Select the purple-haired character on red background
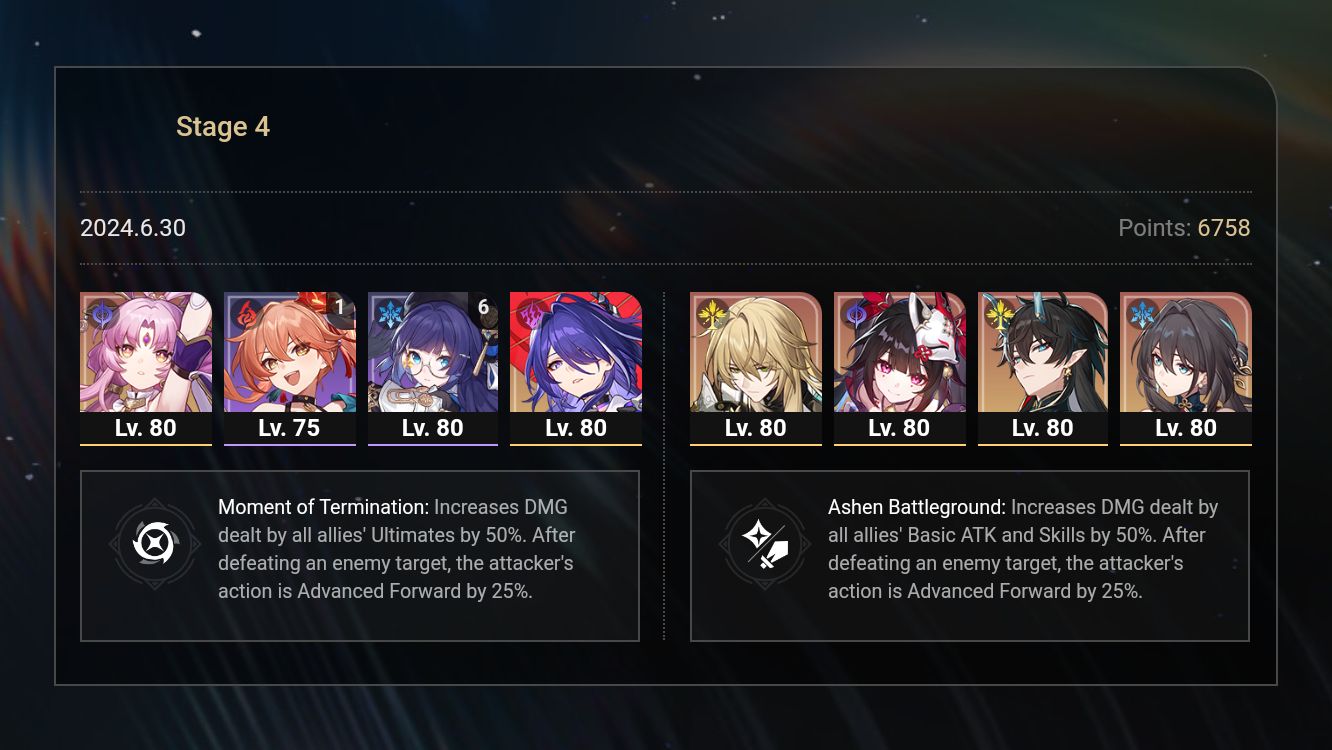The image size is (1332, 750). pos(576,352)
